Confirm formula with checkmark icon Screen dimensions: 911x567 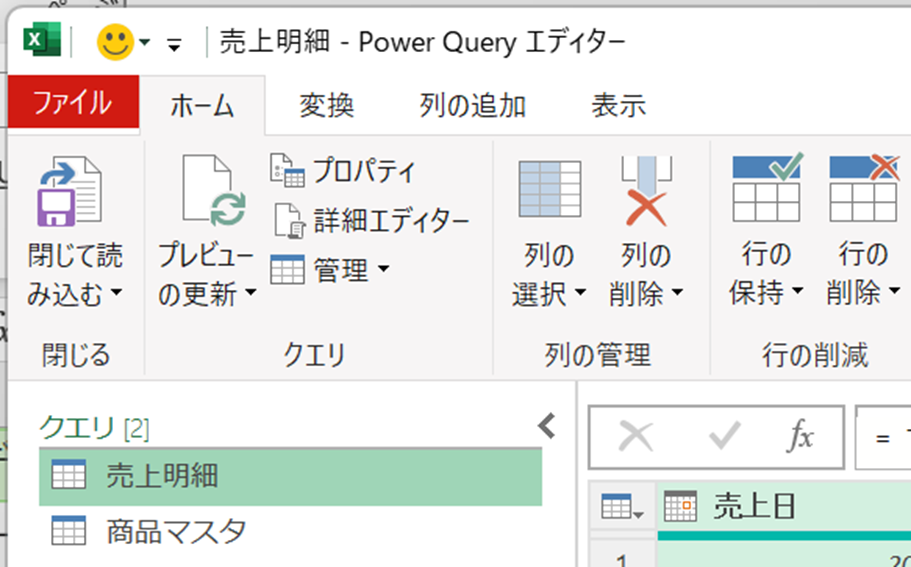[x=725, y=436]
